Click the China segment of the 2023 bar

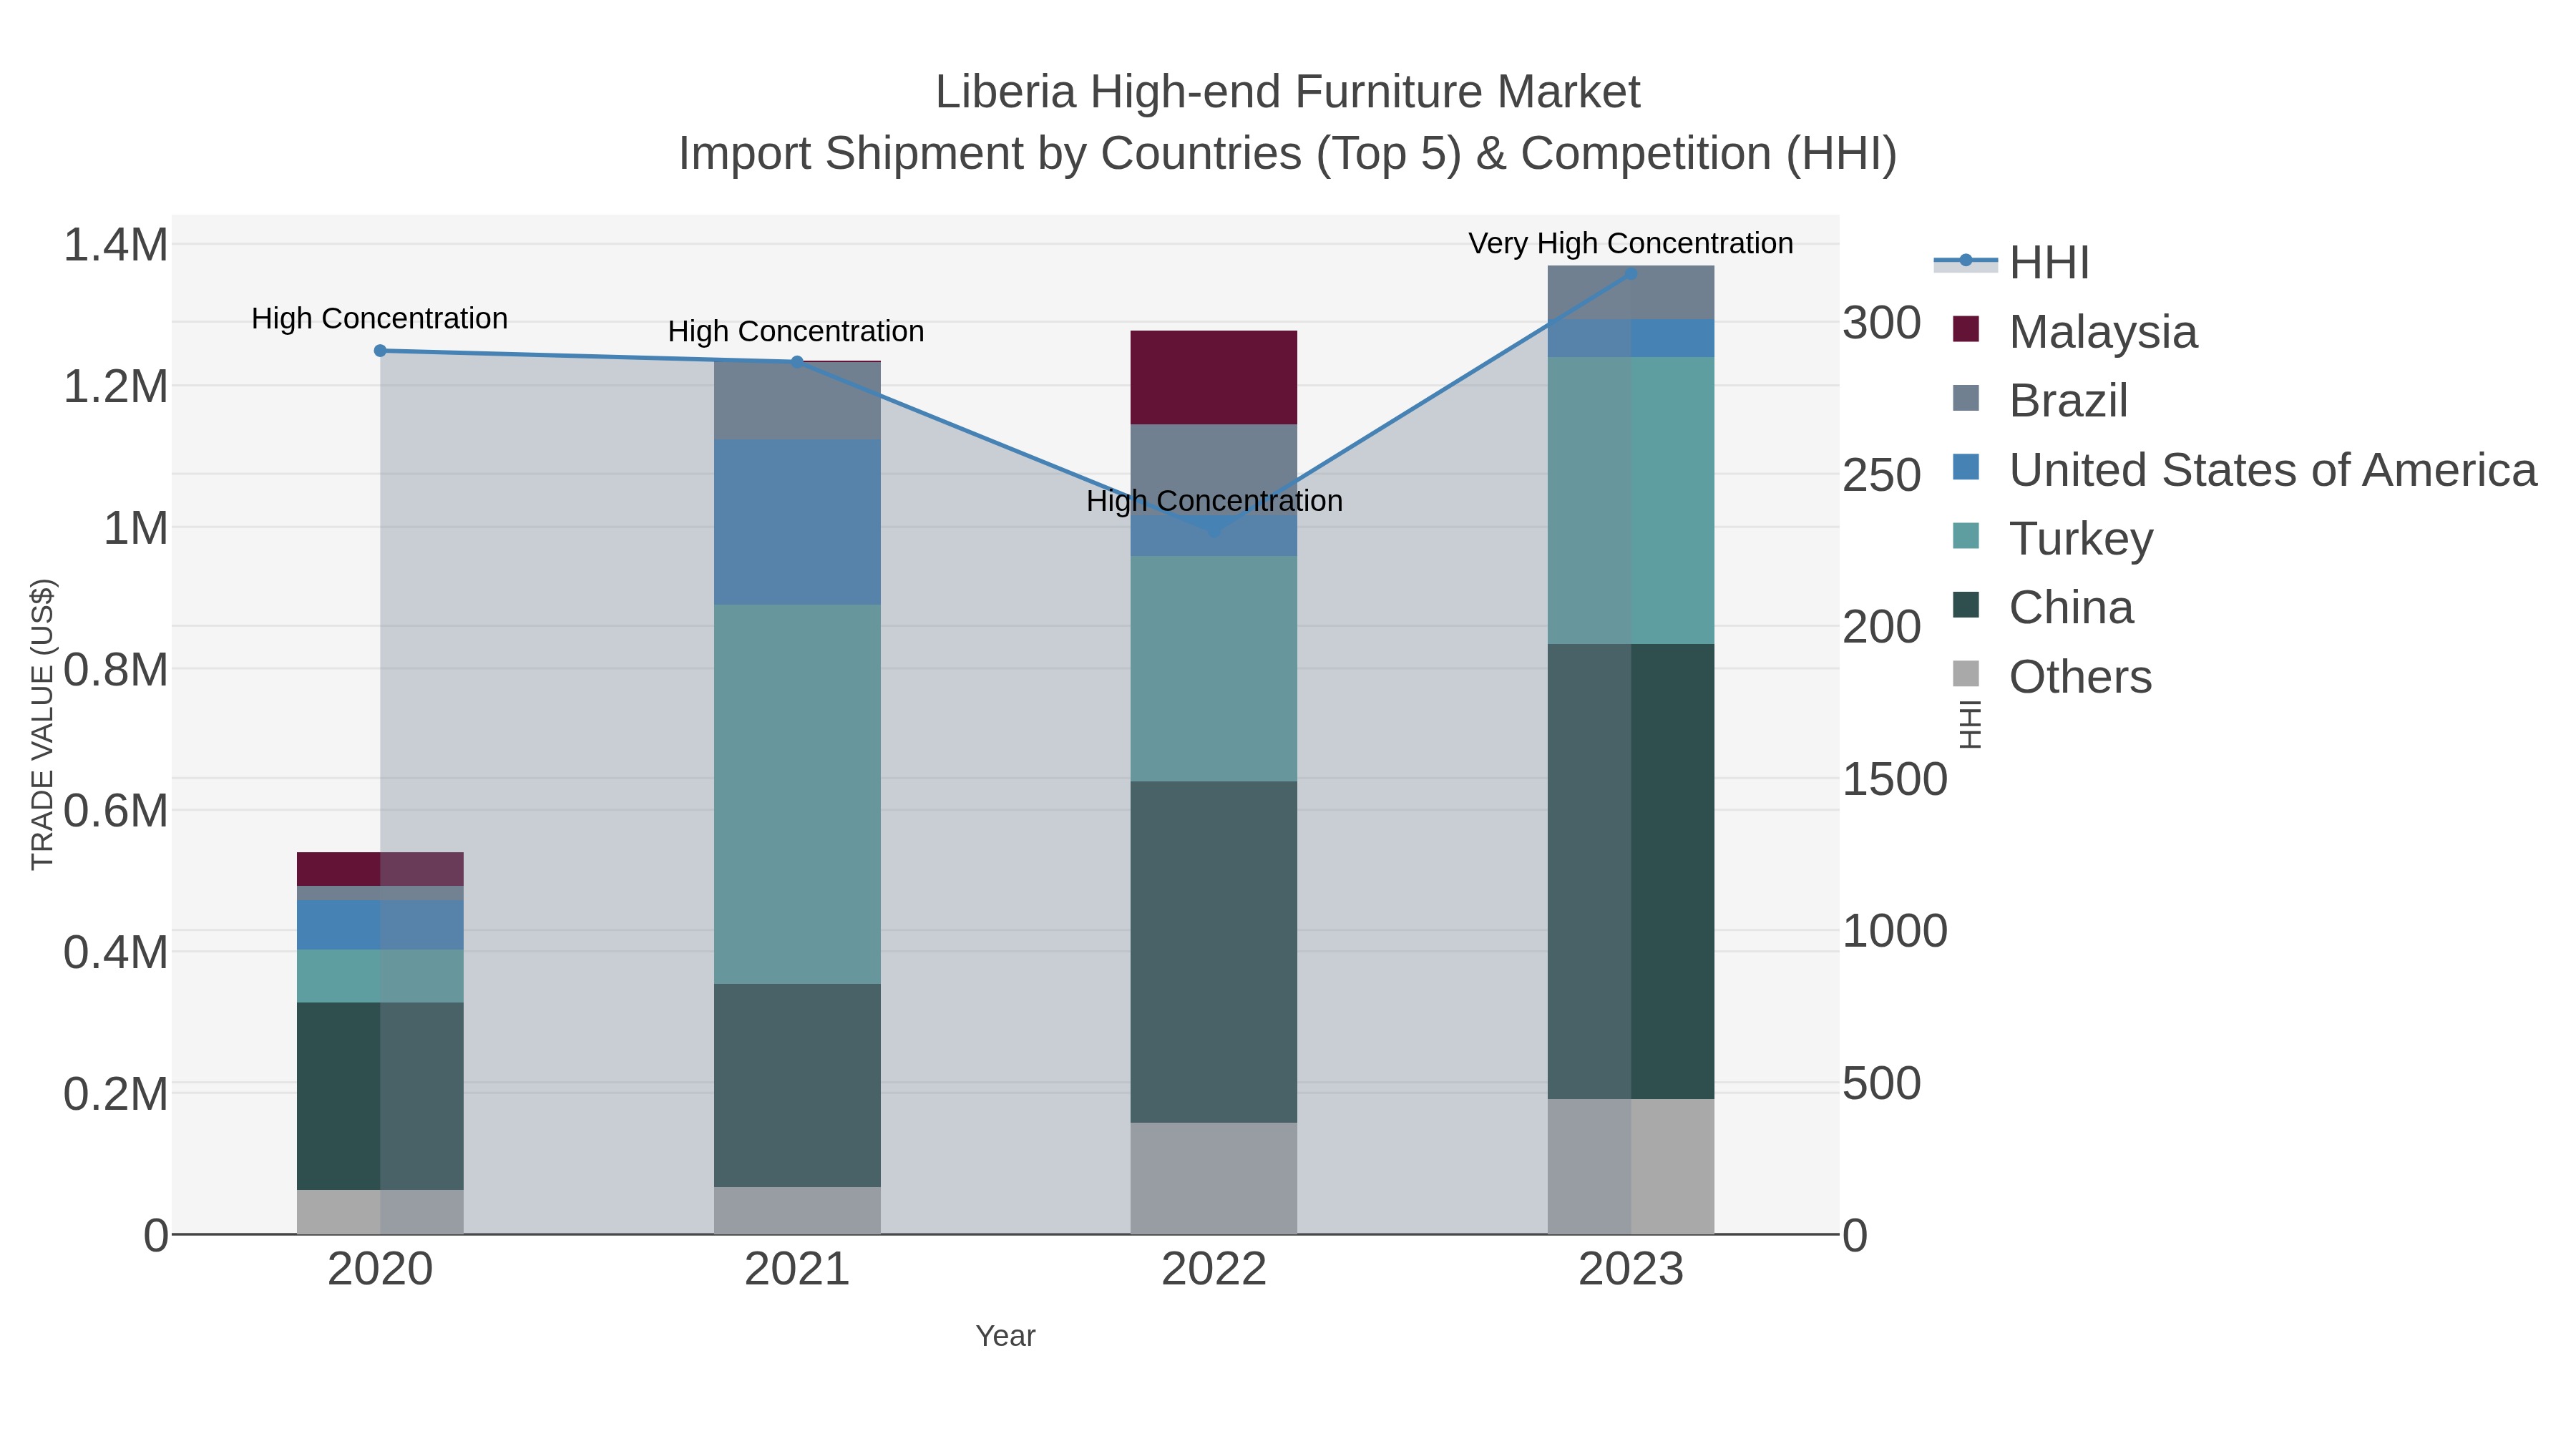coord(1631,871)
